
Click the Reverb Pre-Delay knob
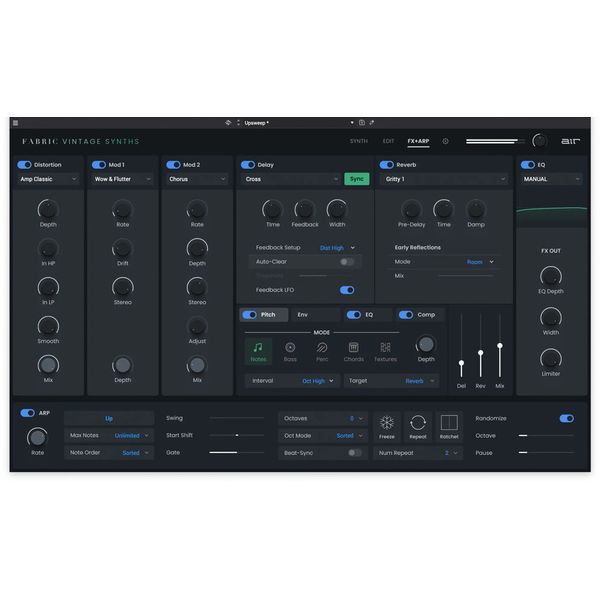coord(411,210)
